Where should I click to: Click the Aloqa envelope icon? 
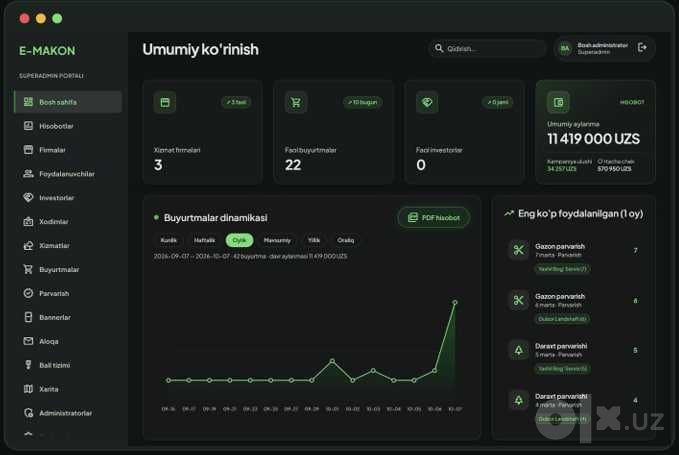tap(28, 341)
